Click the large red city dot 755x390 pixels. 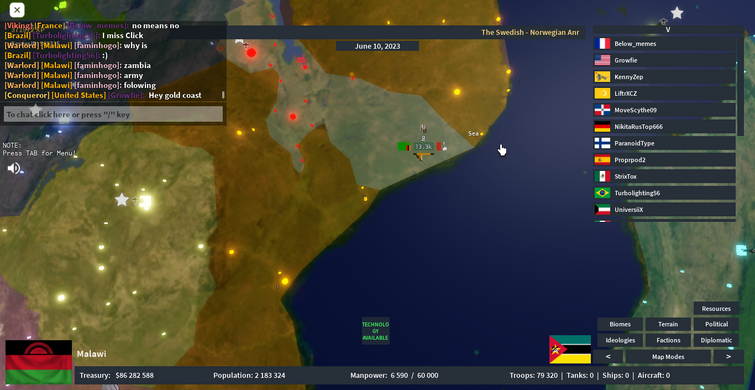pyautogui.click(x=251, y=52)
